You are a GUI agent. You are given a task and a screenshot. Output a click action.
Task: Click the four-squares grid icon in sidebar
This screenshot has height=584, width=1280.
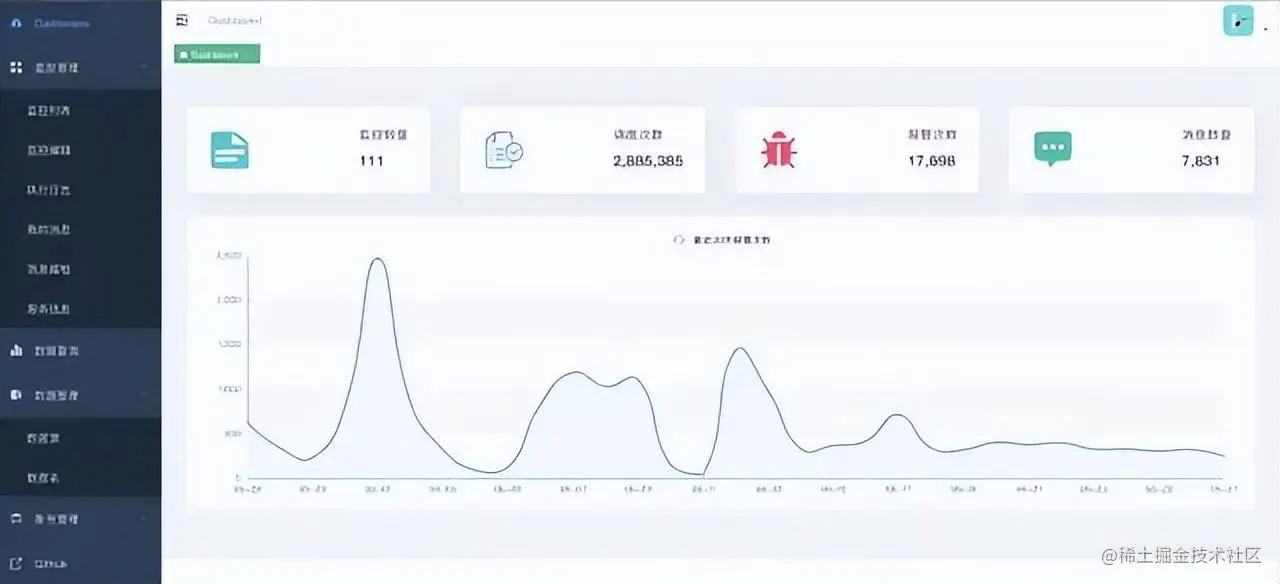[x=16, y=67]
